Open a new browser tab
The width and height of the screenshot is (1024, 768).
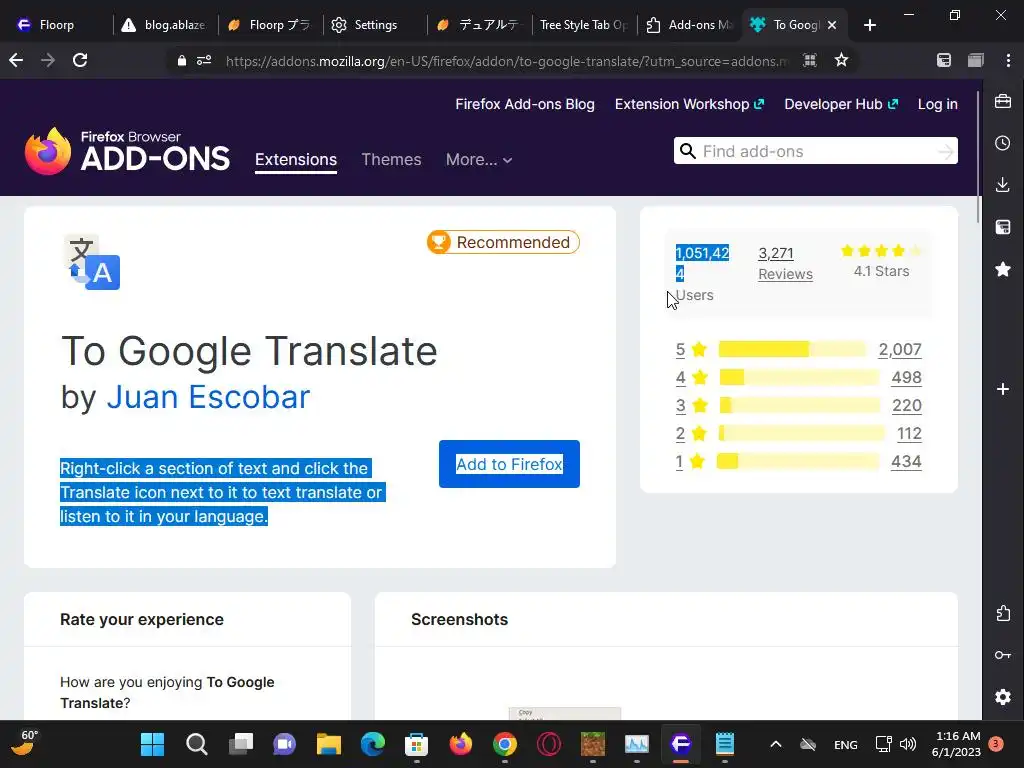[x=869, y=25]
